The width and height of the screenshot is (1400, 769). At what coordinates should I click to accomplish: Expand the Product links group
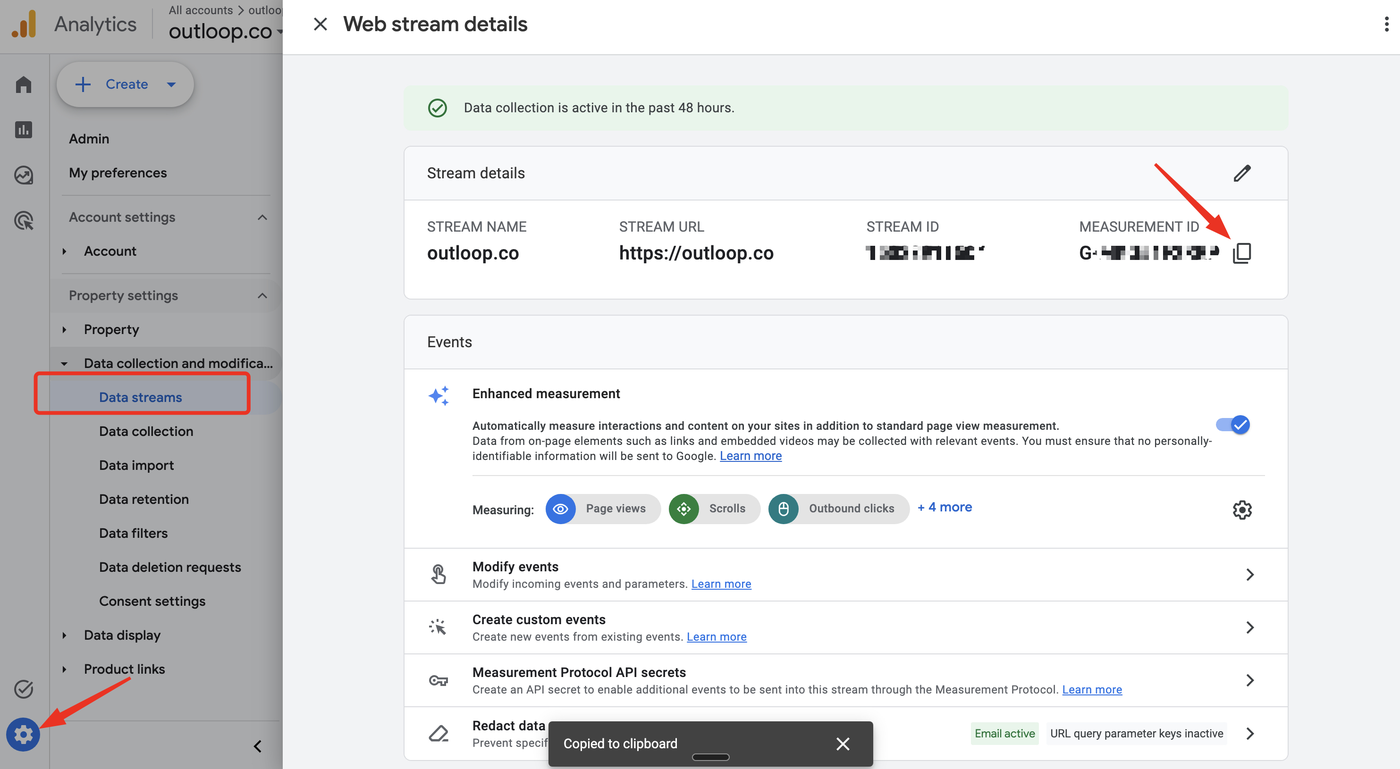click(65, 669)
